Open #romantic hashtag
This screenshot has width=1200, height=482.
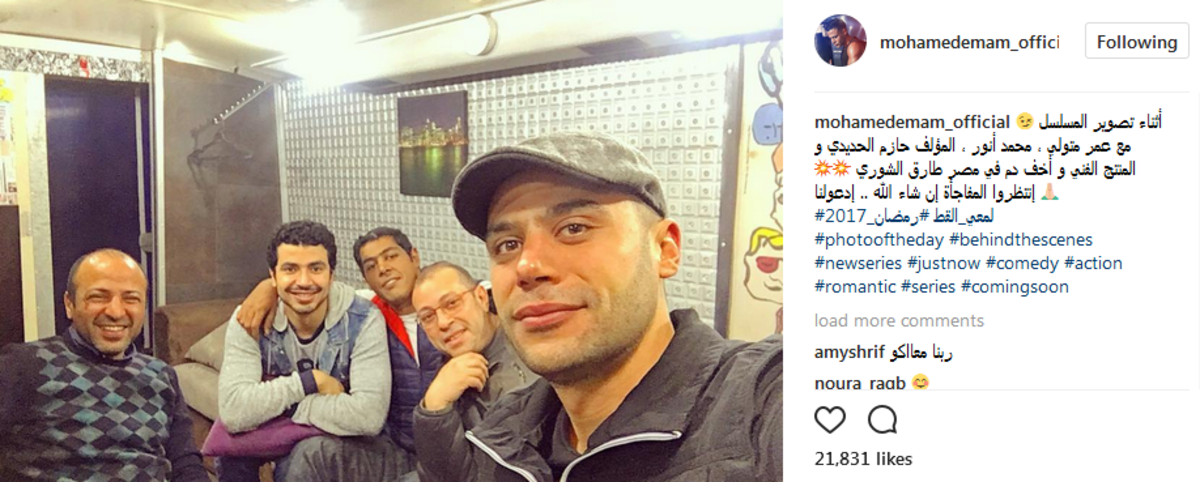(855, 287)
